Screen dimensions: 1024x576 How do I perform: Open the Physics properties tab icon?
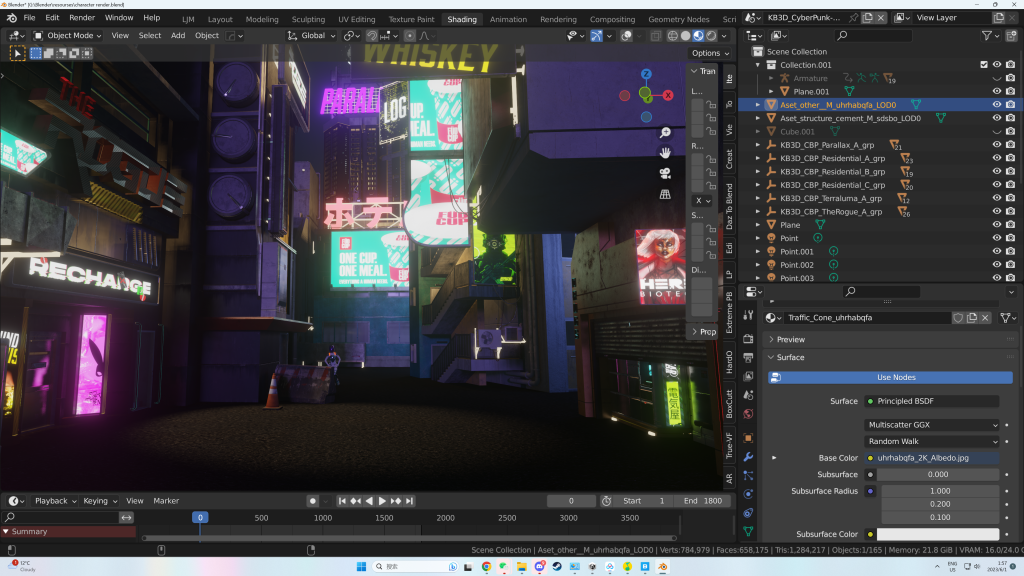[748, 494]
